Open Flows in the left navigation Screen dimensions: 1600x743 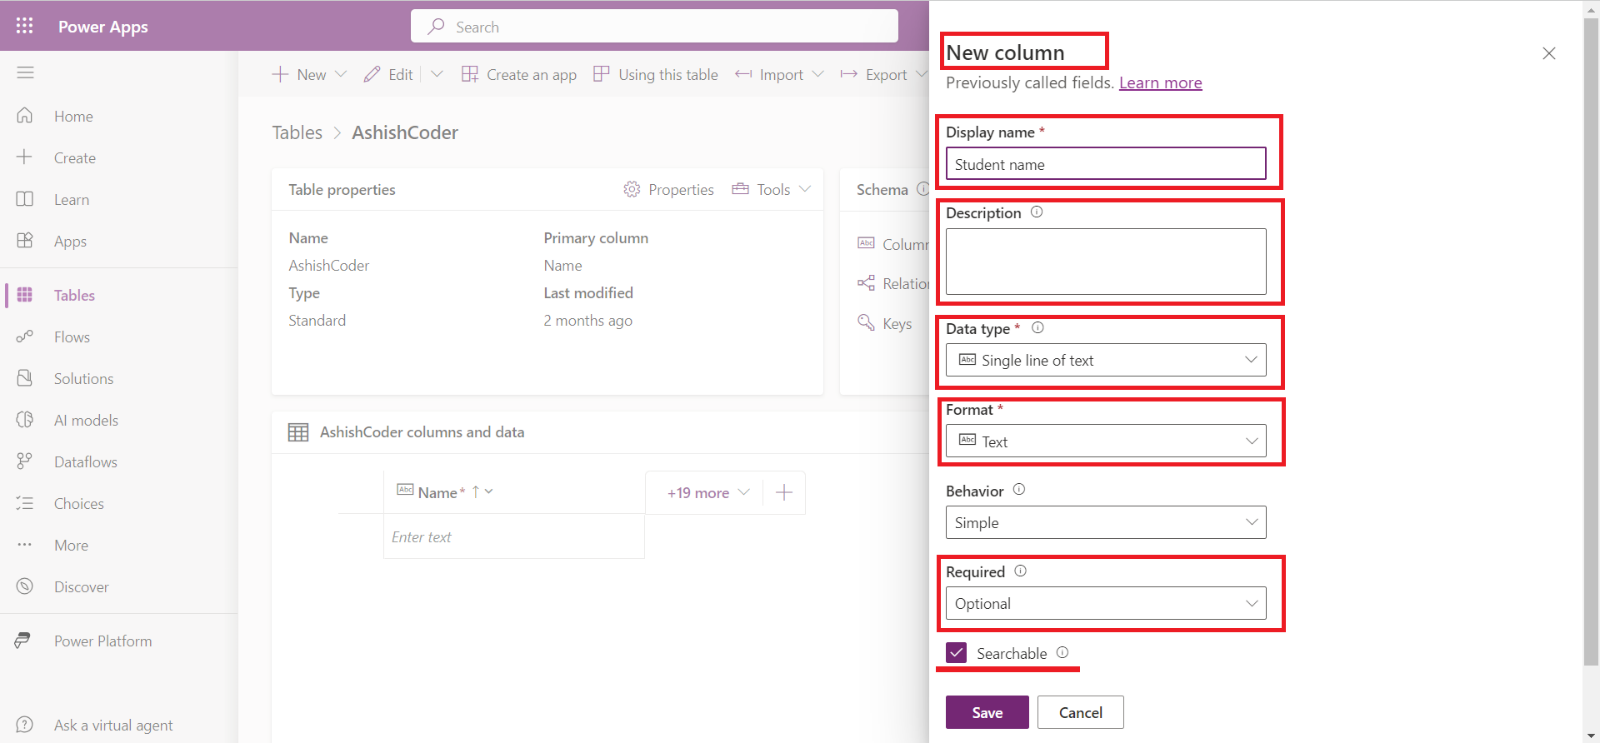[72, 337]
